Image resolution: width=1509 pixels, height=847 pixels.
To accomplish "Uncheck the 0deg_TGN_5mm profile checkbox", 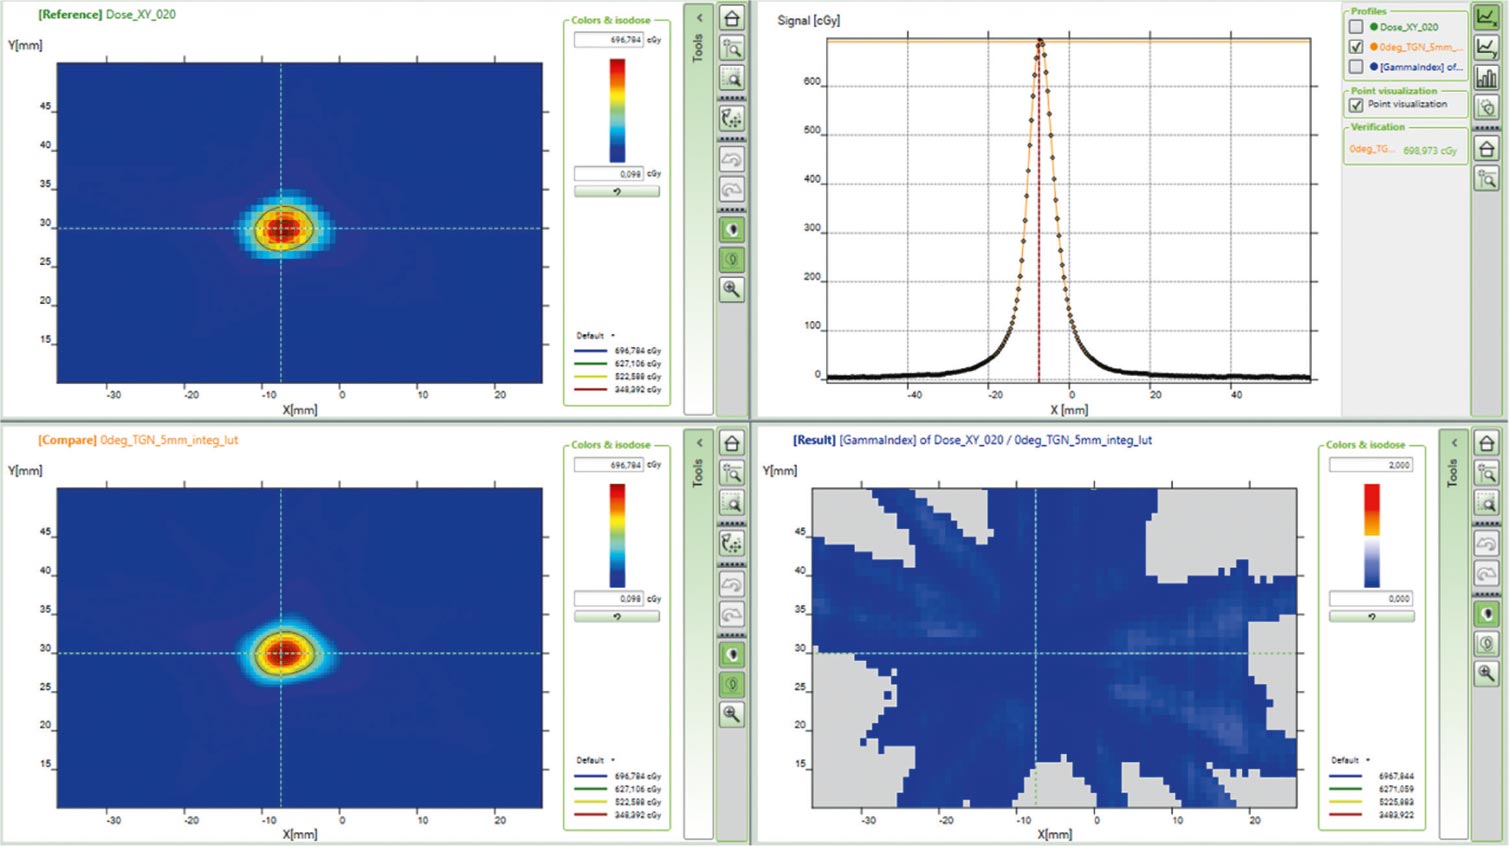I will 1356,47.
